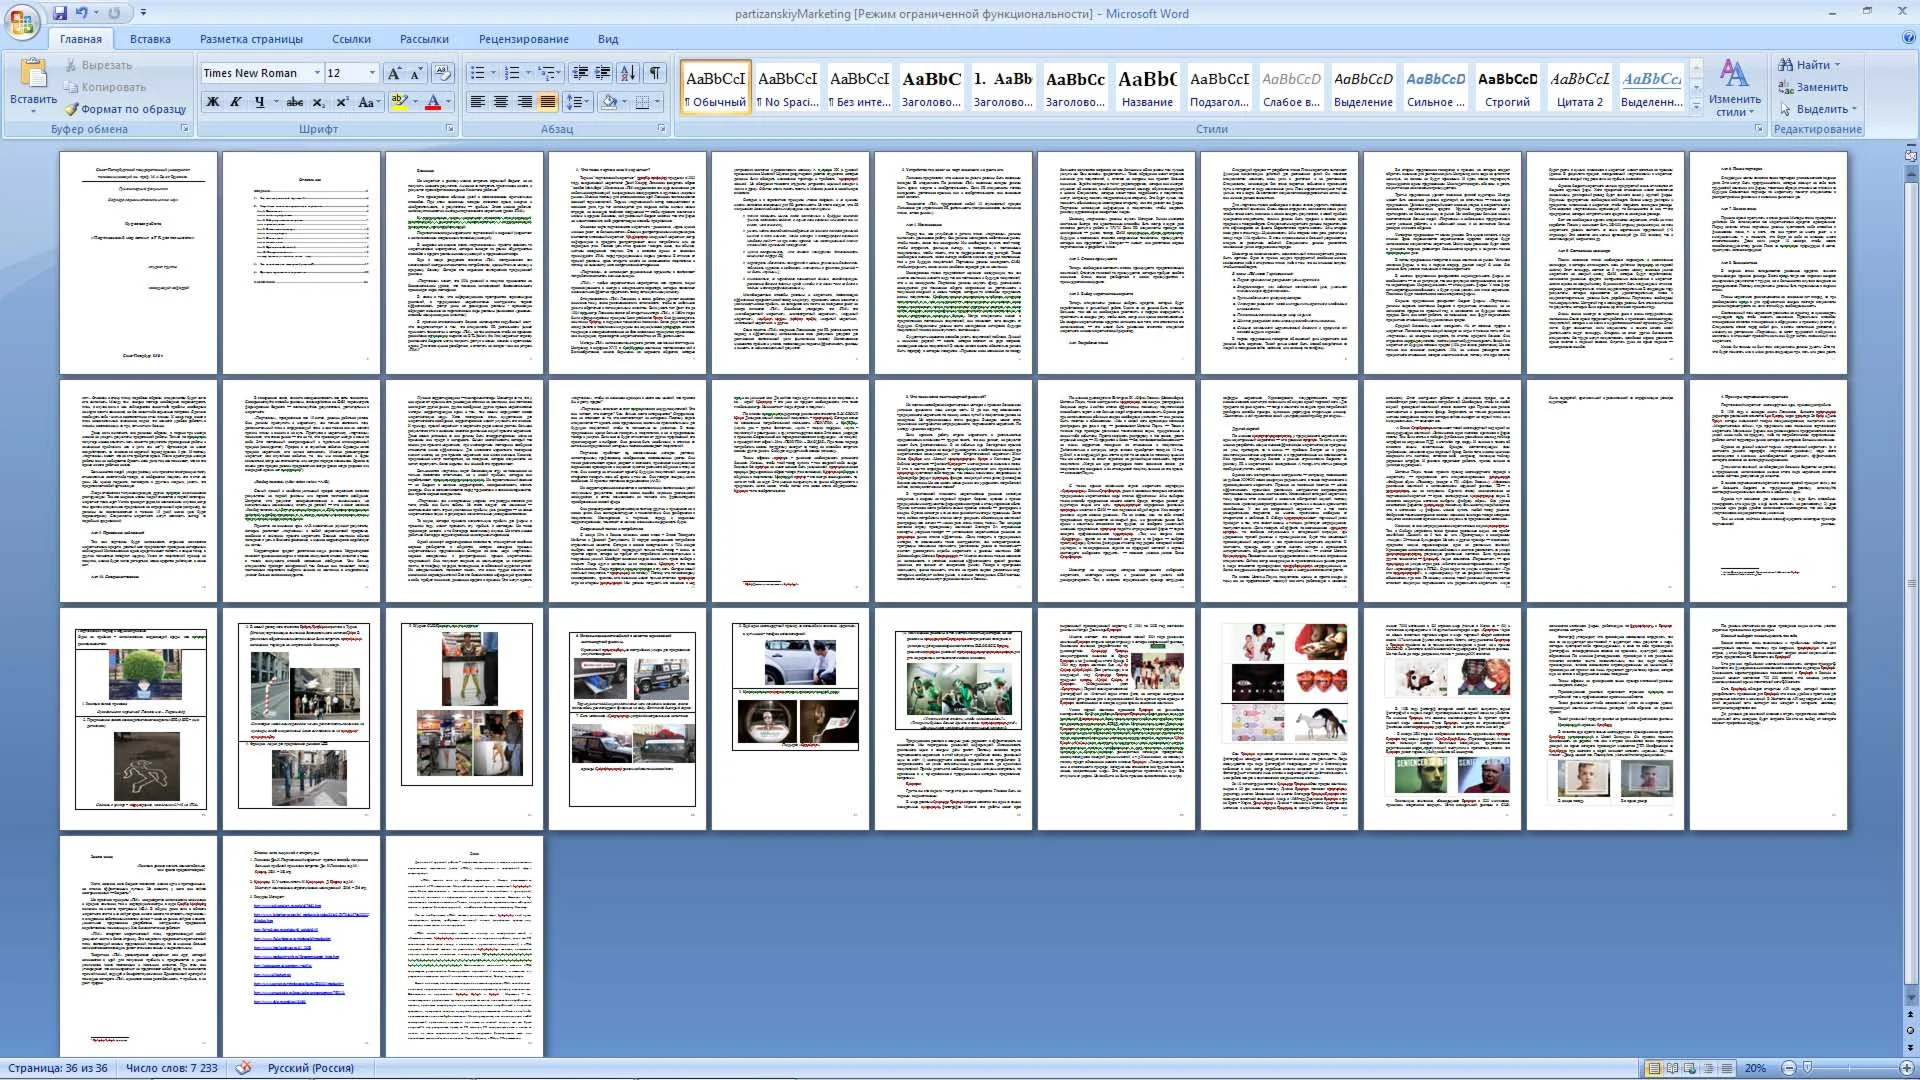Toggle bold formatting (Ж button)
1920x1080 pixels.
213,102
